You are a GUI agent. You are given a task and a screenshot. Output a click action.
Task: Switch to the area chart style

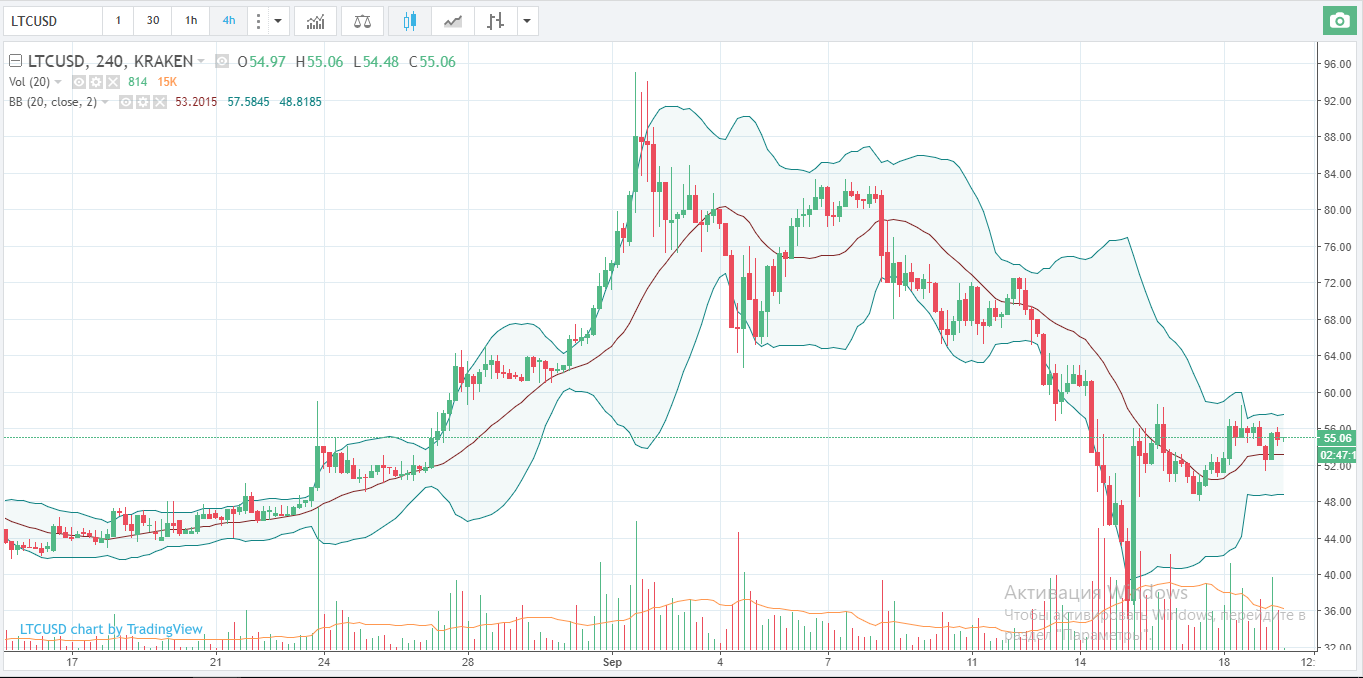(453, 21)
